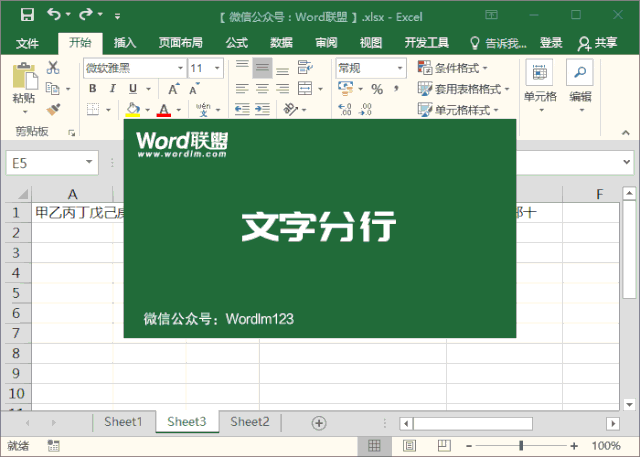Screen dimensions: 640x457
Task: Switch to 开发工具 Developer tab
Action: [x=427, y=42]
